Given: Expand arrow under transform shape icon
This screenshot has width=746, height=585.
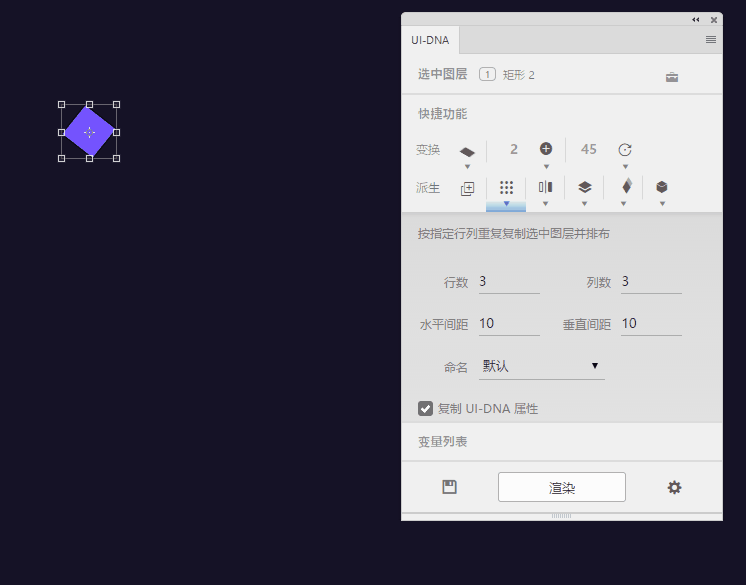Looking at the screenshot, I should (x=467, y=166).
